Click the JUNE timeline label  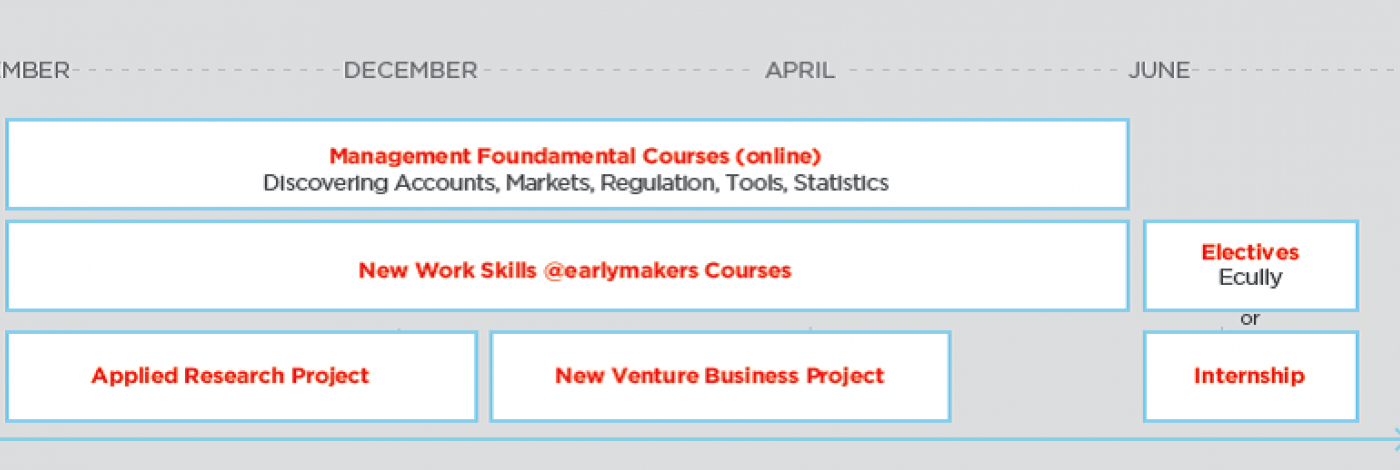1159,70
